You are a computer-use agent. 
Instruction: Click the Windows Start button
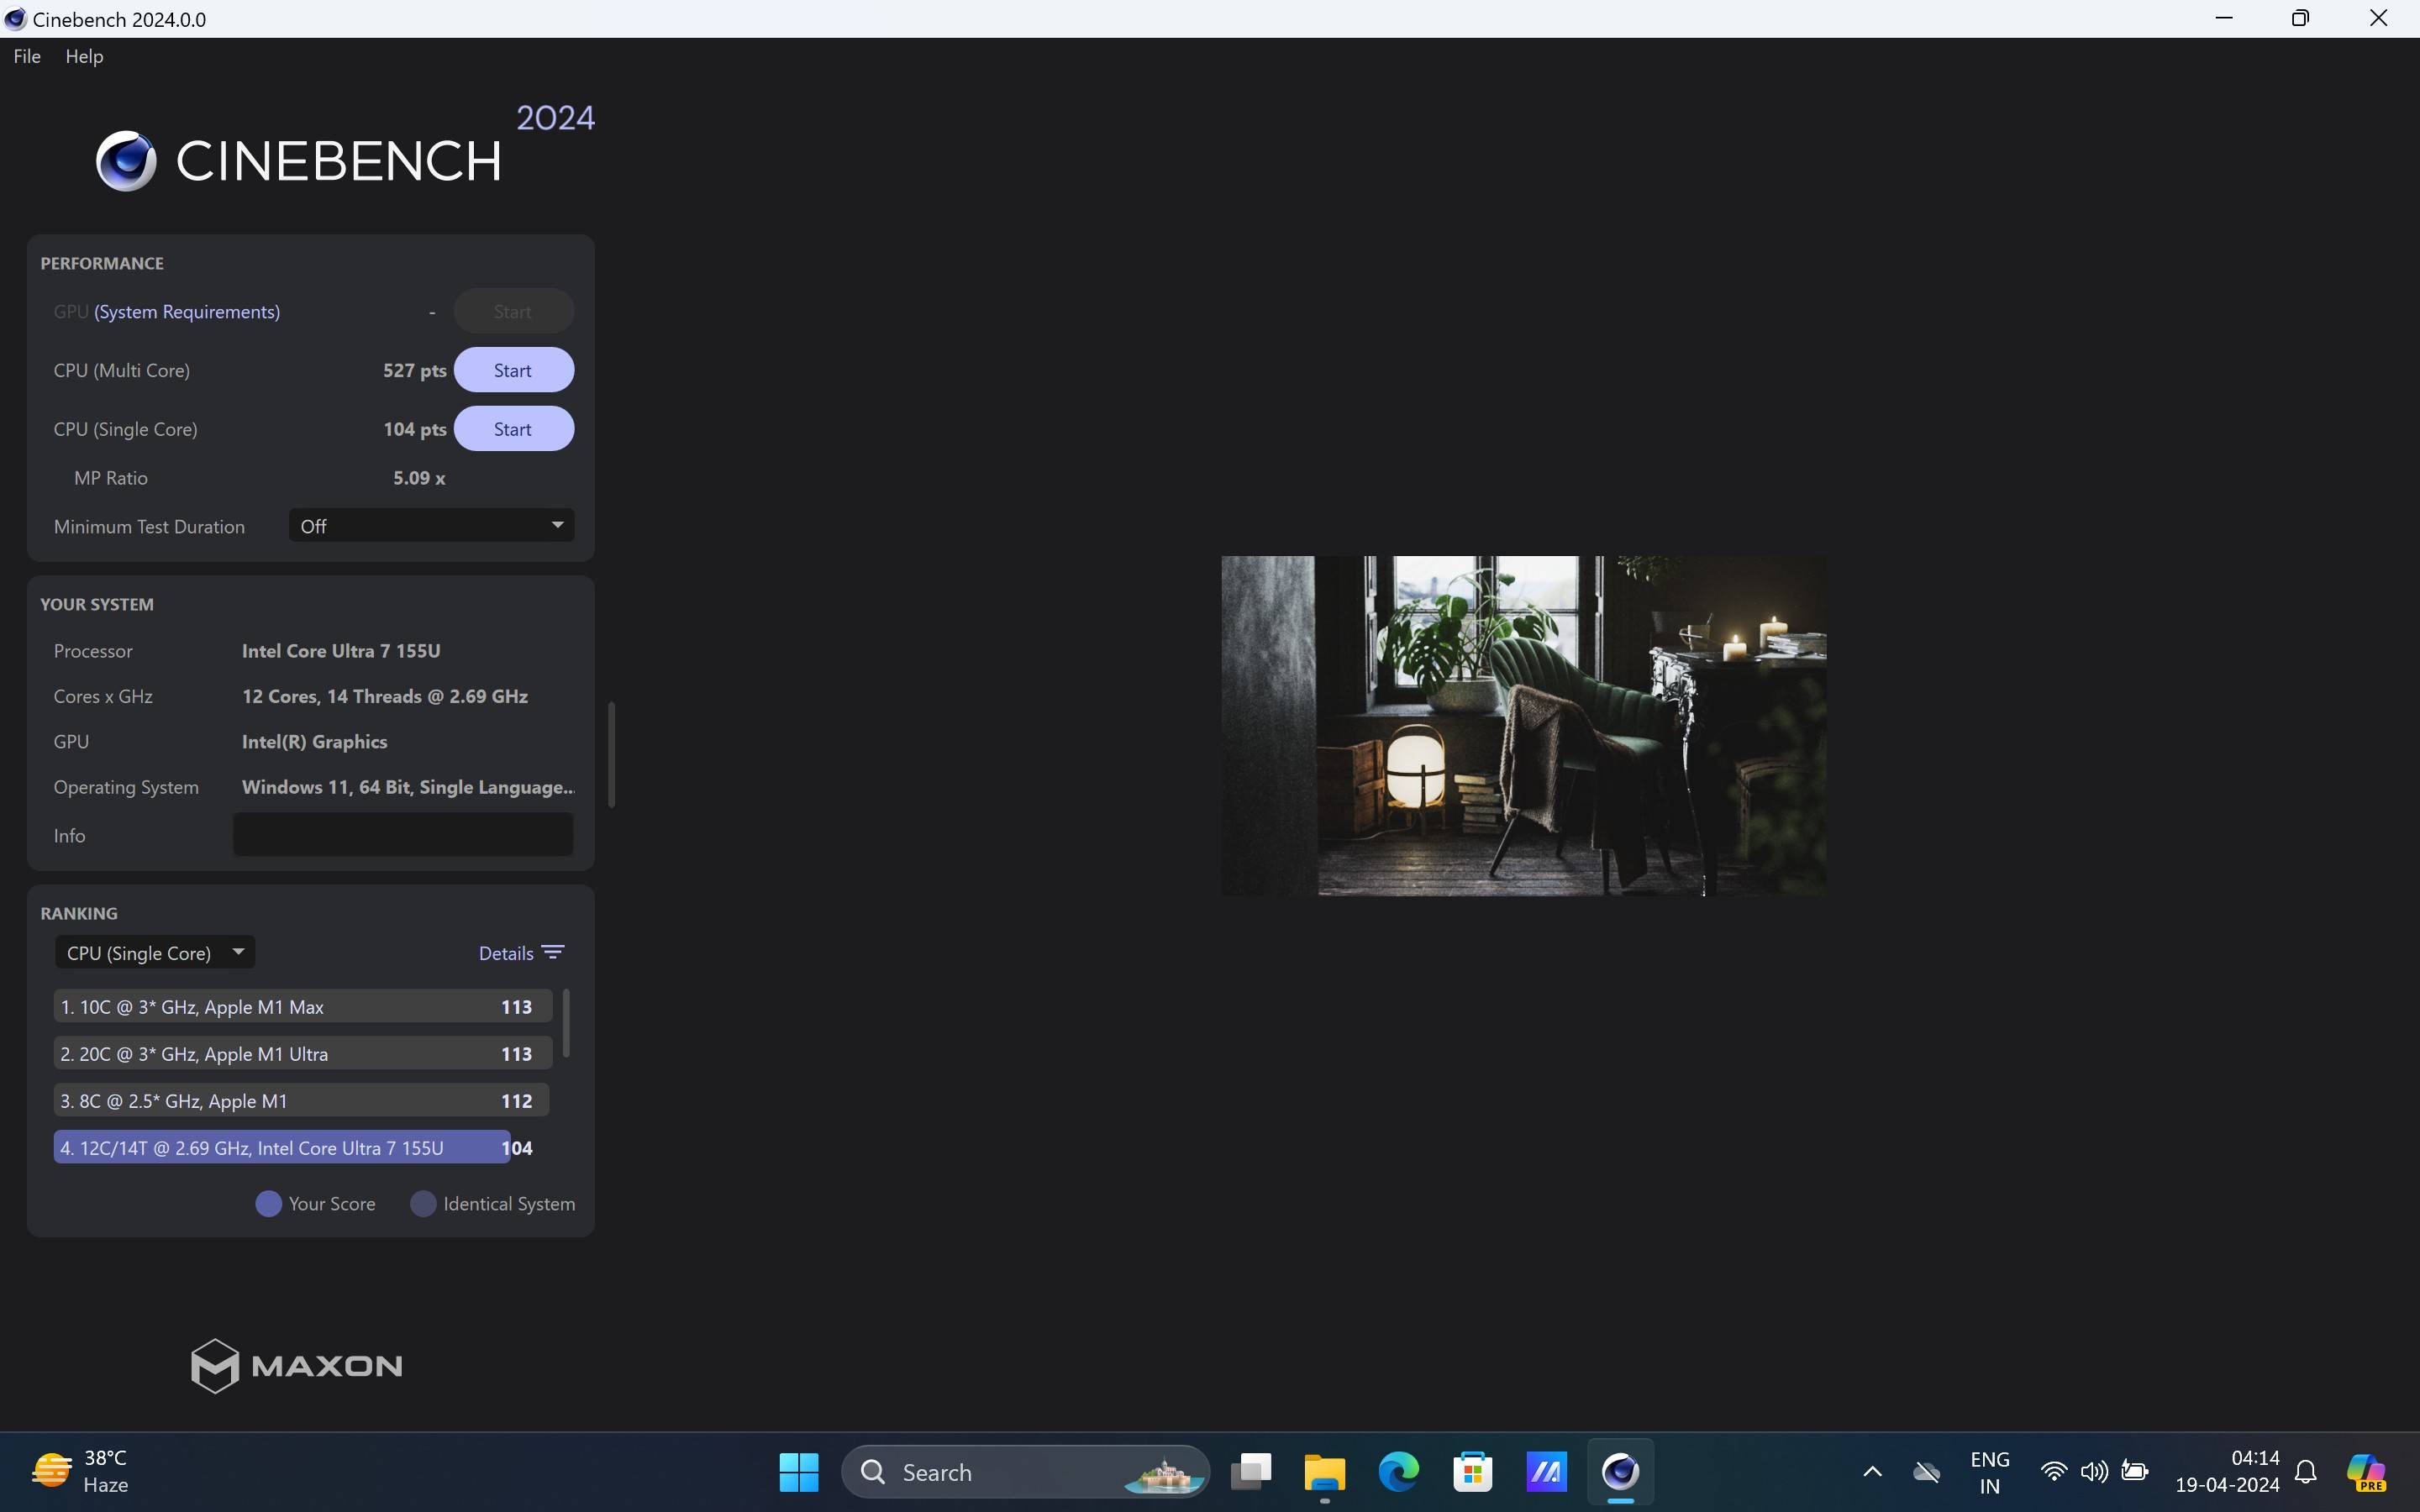click(798, 1471)
